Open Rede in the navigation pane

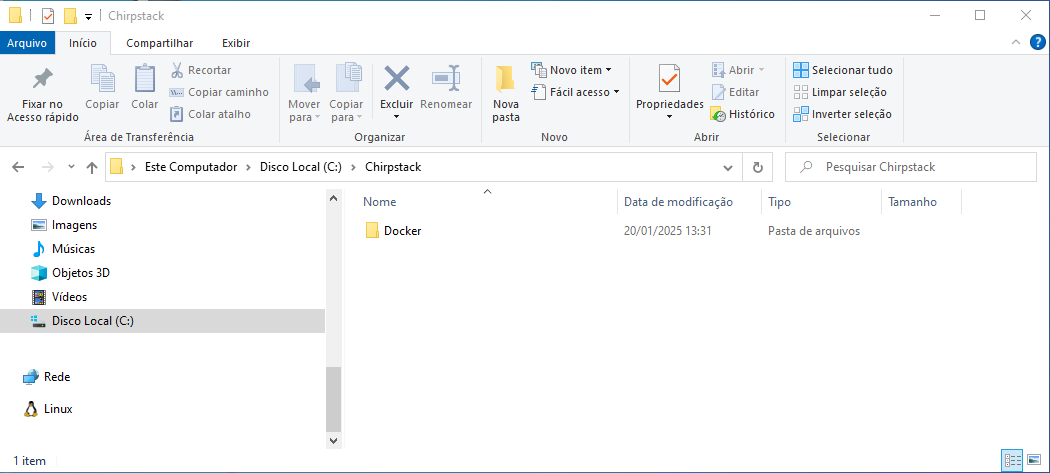(56, 377)
